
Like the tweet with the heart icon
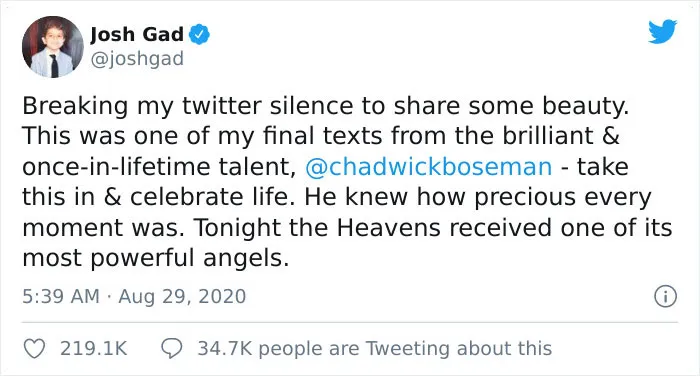tap(34, 348)
